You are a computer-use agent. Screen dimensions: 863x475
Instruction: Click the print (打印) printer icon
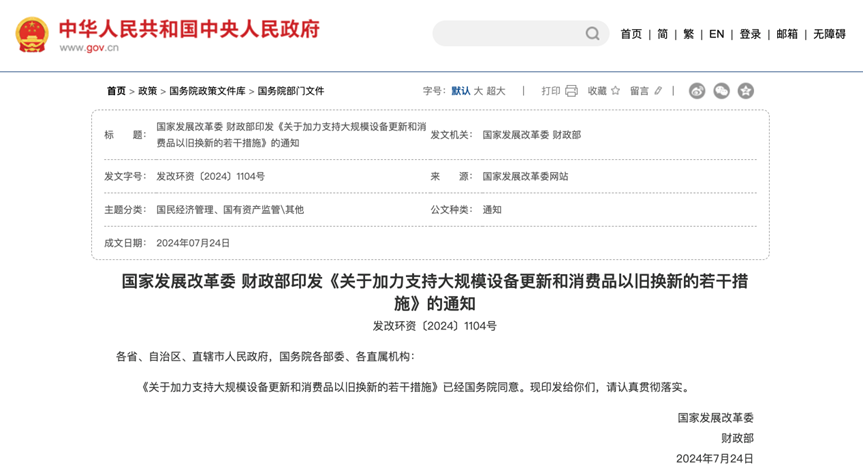571,91
